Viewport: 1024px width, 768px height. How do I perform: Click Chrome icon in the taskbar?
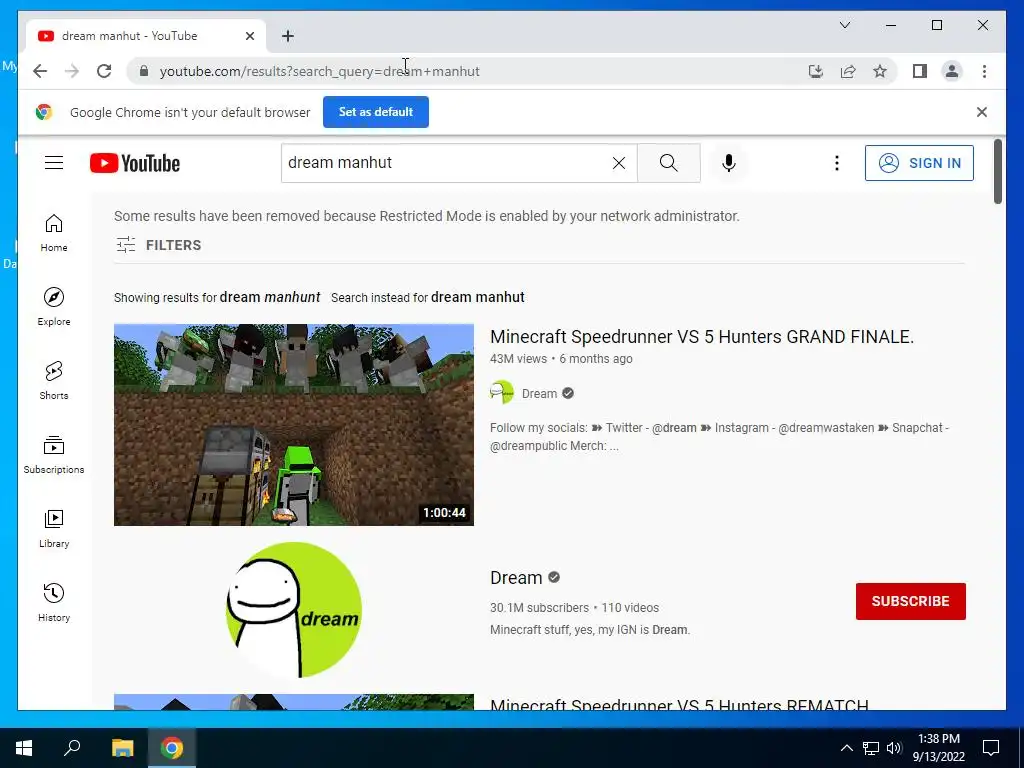[172, 748]
